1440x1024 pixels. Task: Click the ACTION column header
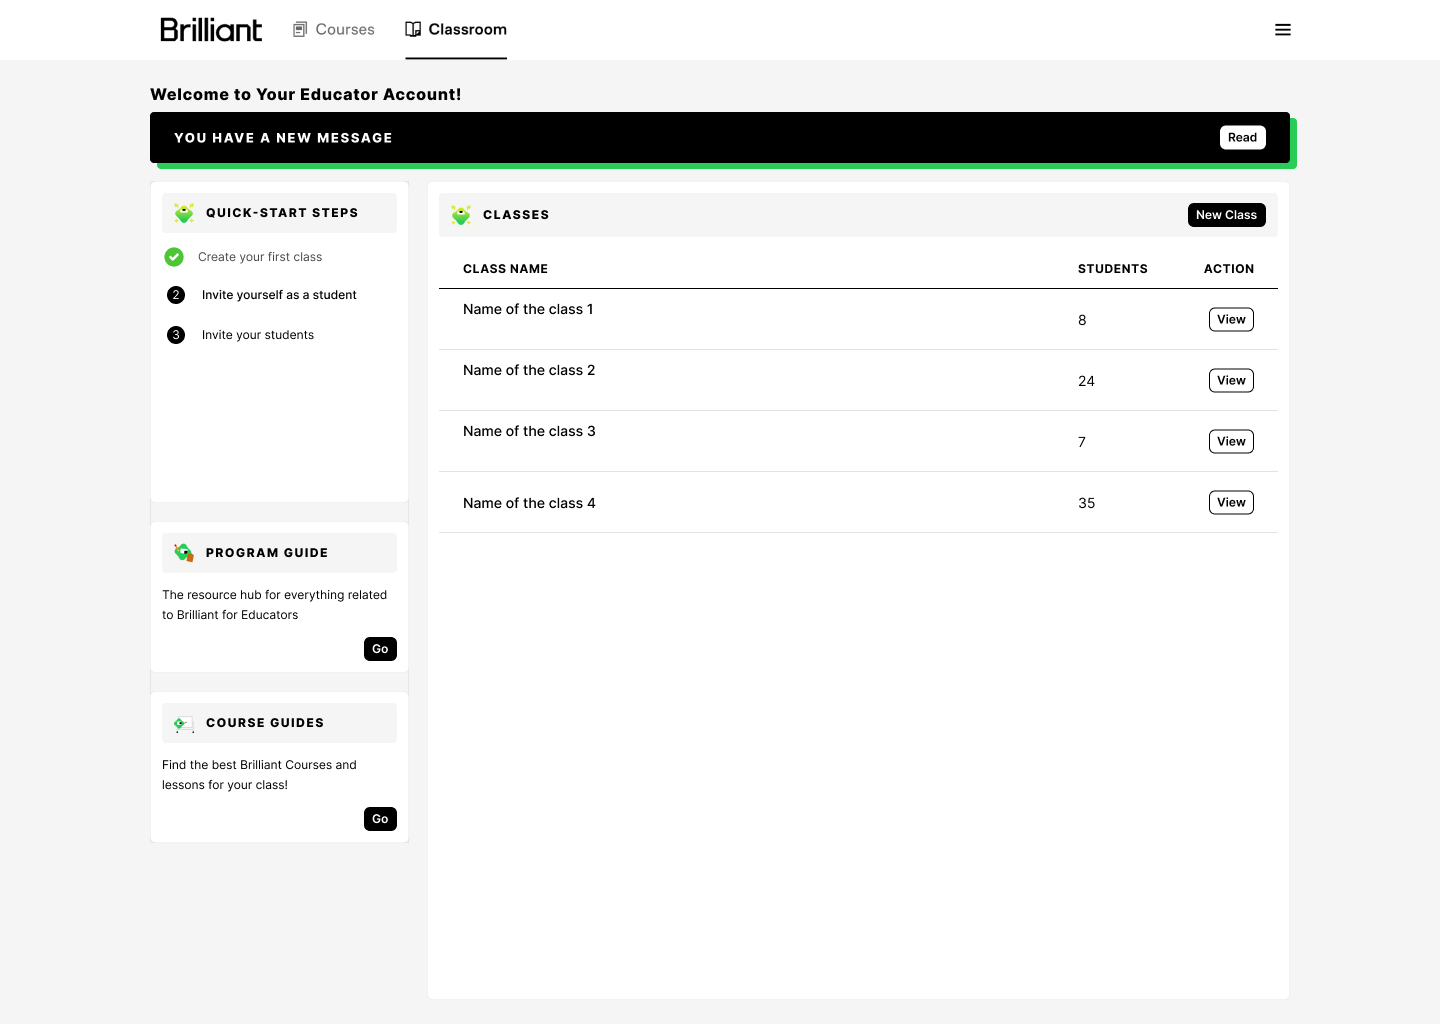pyautogui.click(x=1229, y=269)
